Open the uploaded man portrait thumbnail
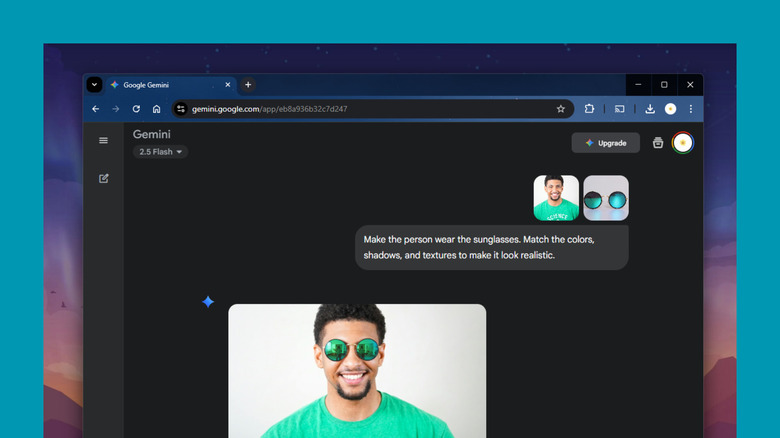This screenshot has height=438, width=780. pos(556,198)
